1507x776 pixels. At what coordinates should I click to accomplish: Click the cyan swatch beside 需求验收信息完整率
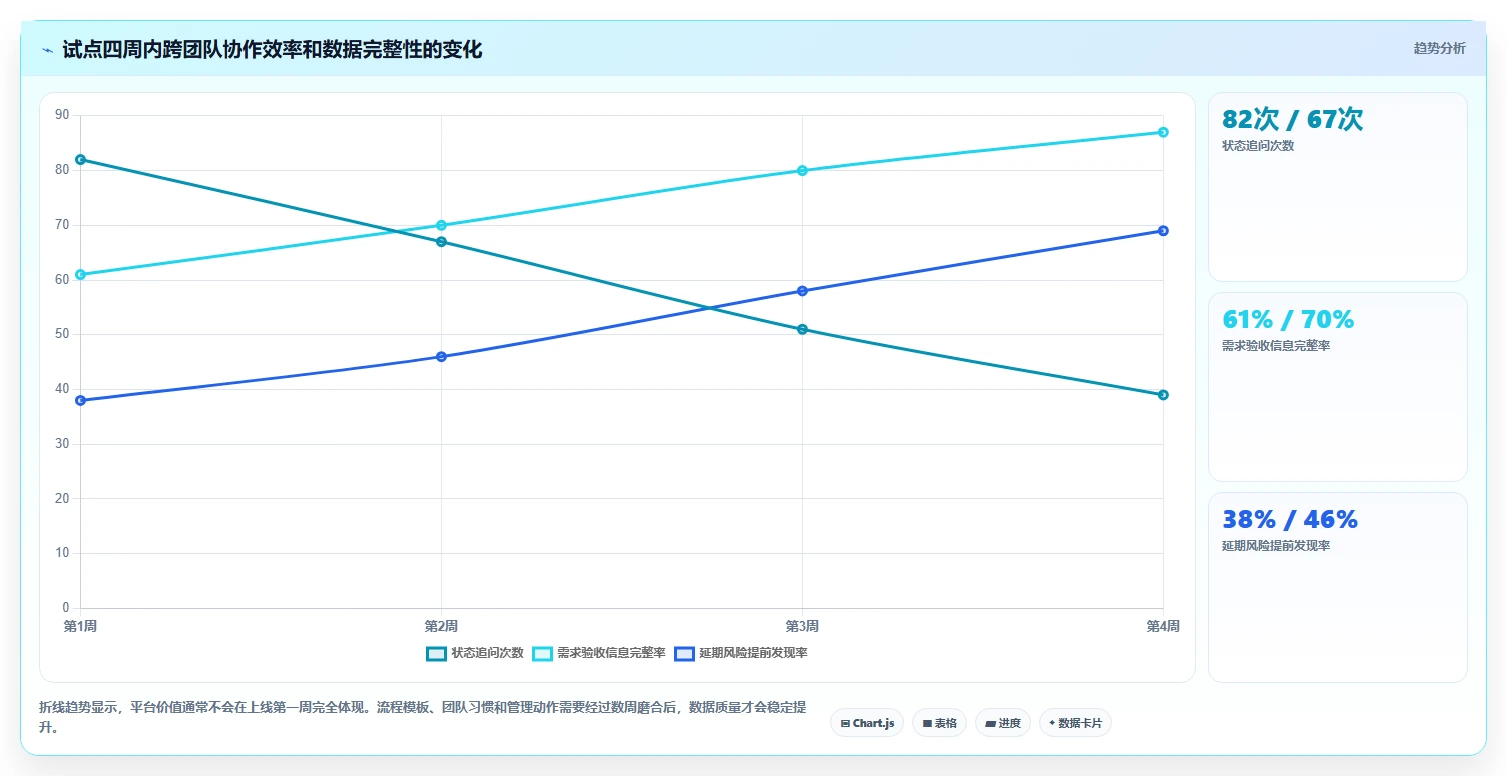point(542,653)
